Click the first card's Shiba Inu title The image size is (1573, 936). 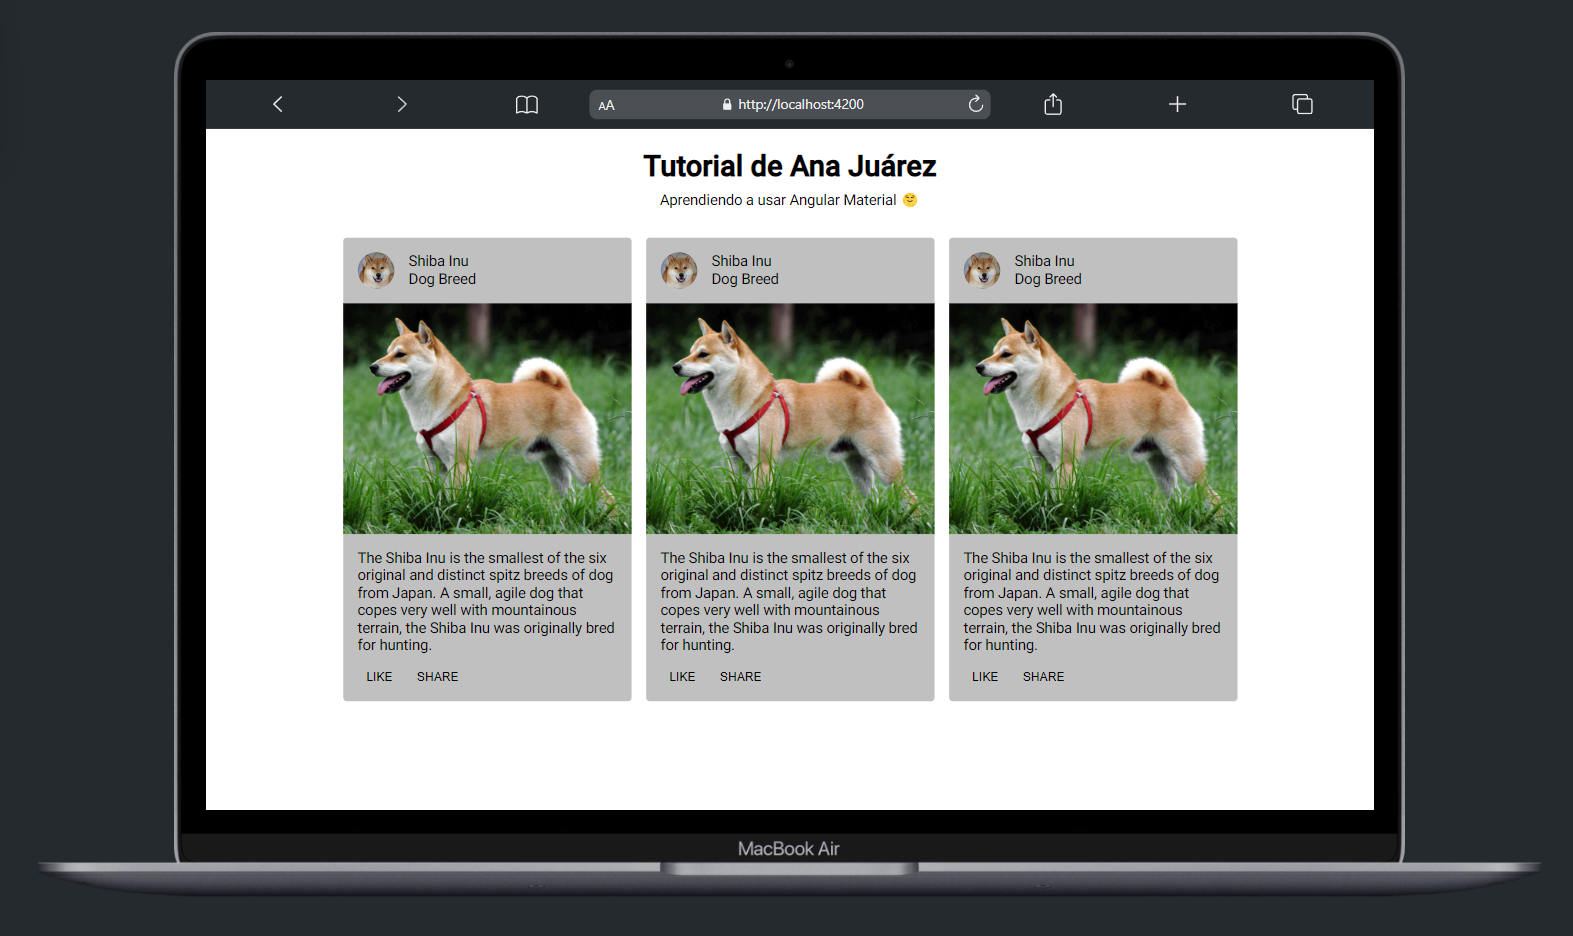pyautogui.click(x=438, y=261)
